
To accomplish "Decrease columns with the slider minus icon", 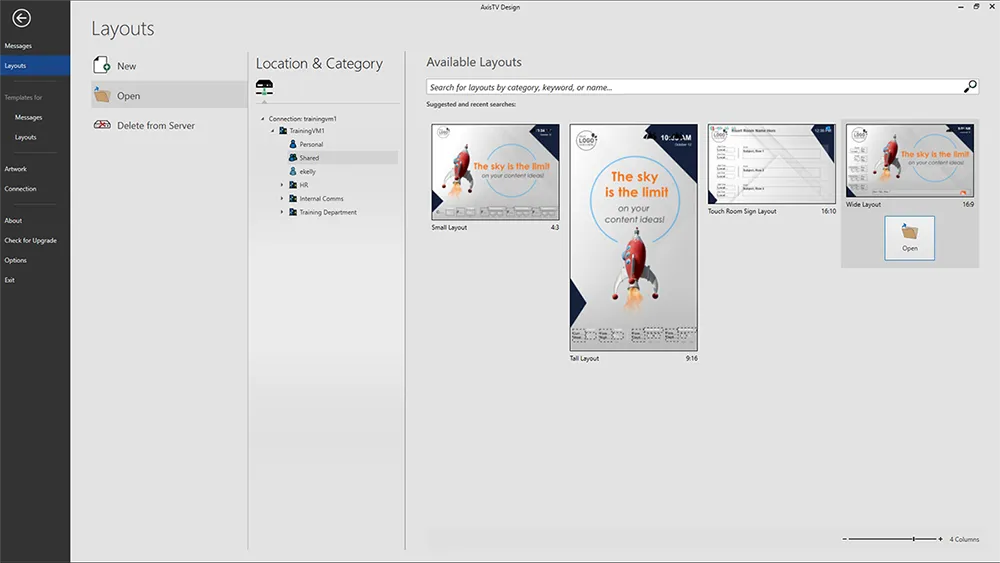I will click(844, 539).
